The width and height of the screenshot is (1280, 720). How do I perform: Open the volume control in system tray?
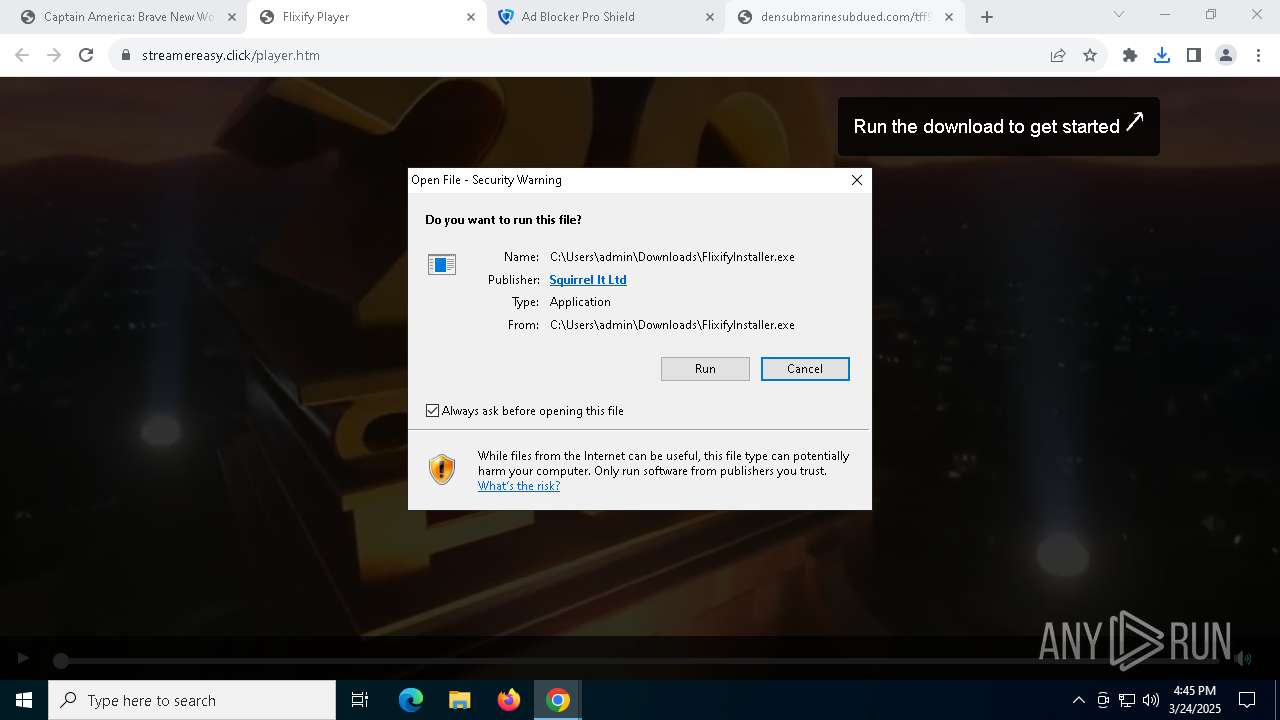pos(1151,700)
